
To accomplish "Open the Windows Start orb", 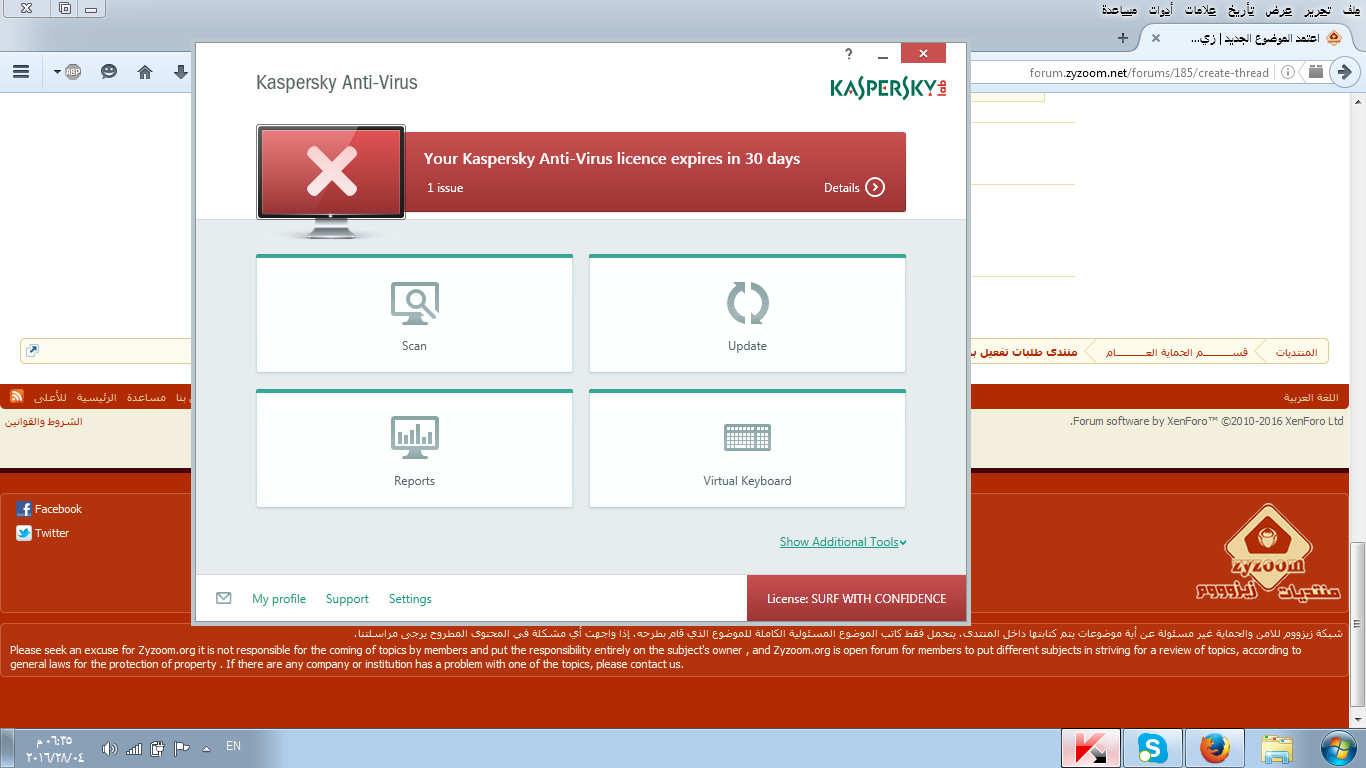I will tap(1337, 748).
